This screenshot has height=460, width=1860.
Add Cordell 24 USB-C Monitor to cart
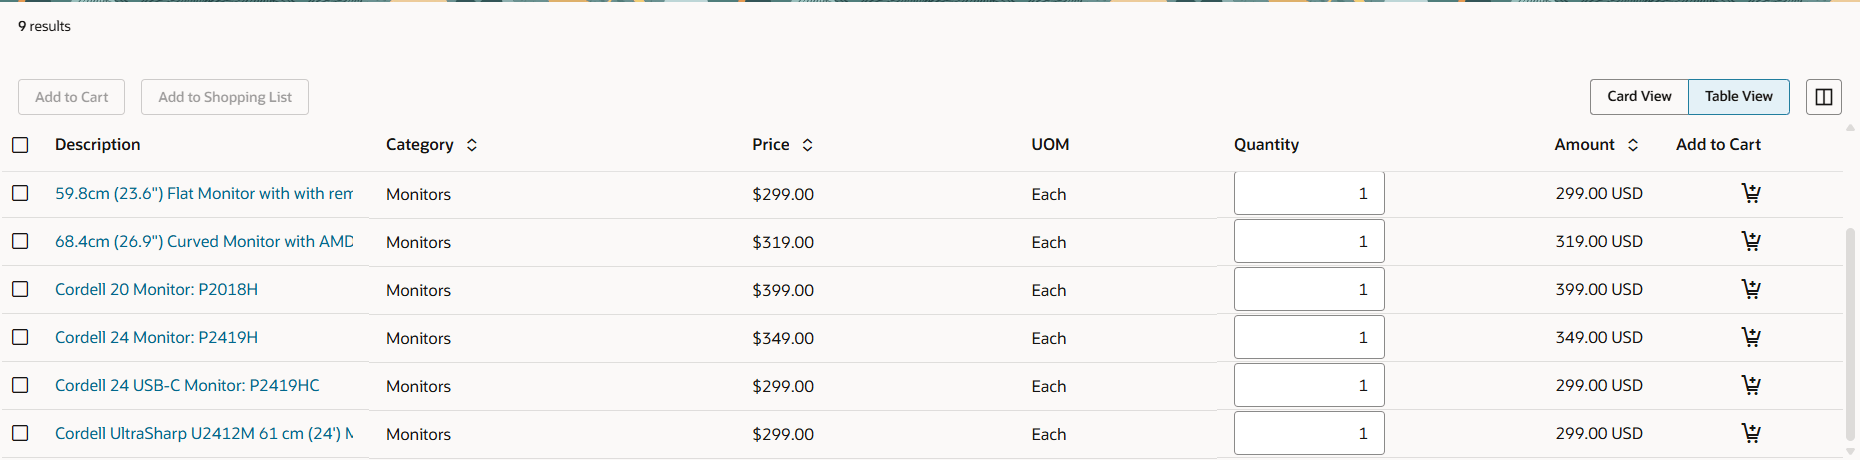click(x=1750, y=385)
